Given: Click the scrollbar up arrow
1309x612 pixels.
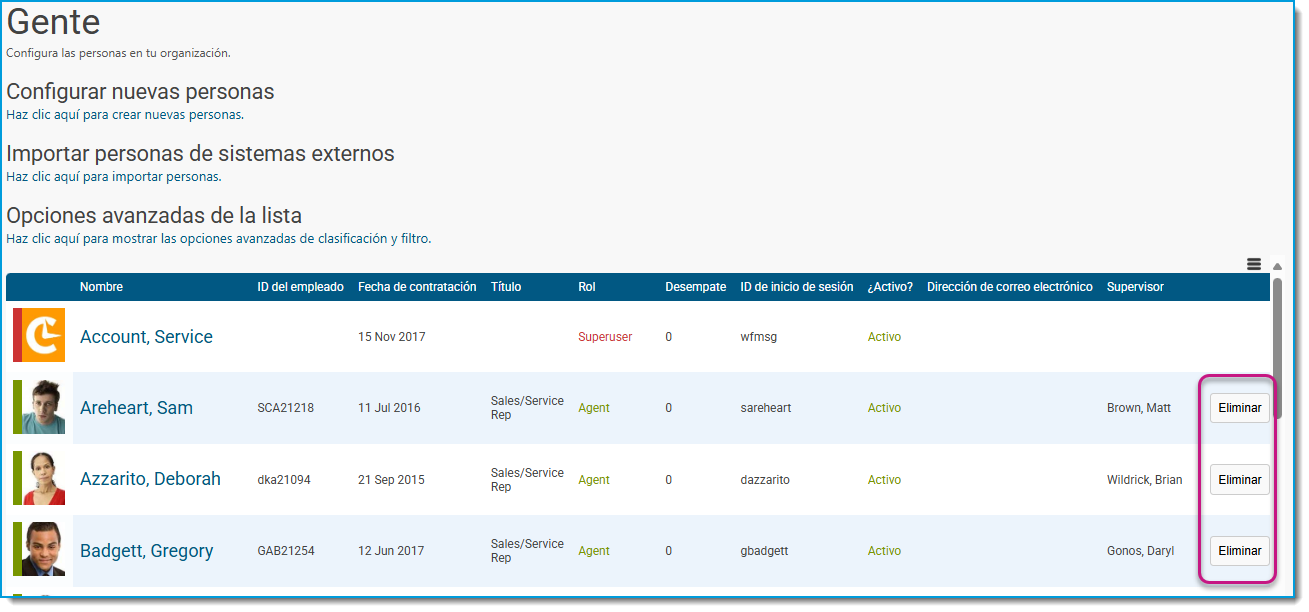Looking at the screenshot, I should [1277, 266].
